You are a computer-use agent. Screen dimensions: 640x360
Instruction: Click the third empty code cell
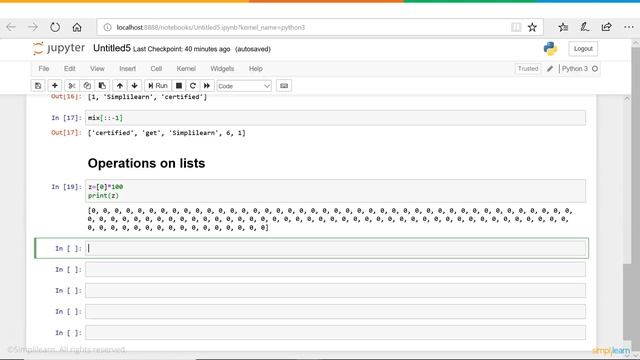click(x=336, y=291)
